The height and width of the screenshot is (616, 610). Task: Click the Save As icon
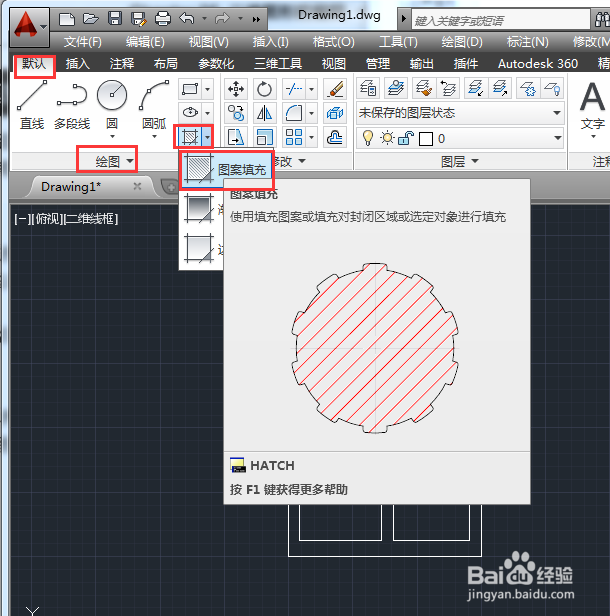click(x=138, y=19)
